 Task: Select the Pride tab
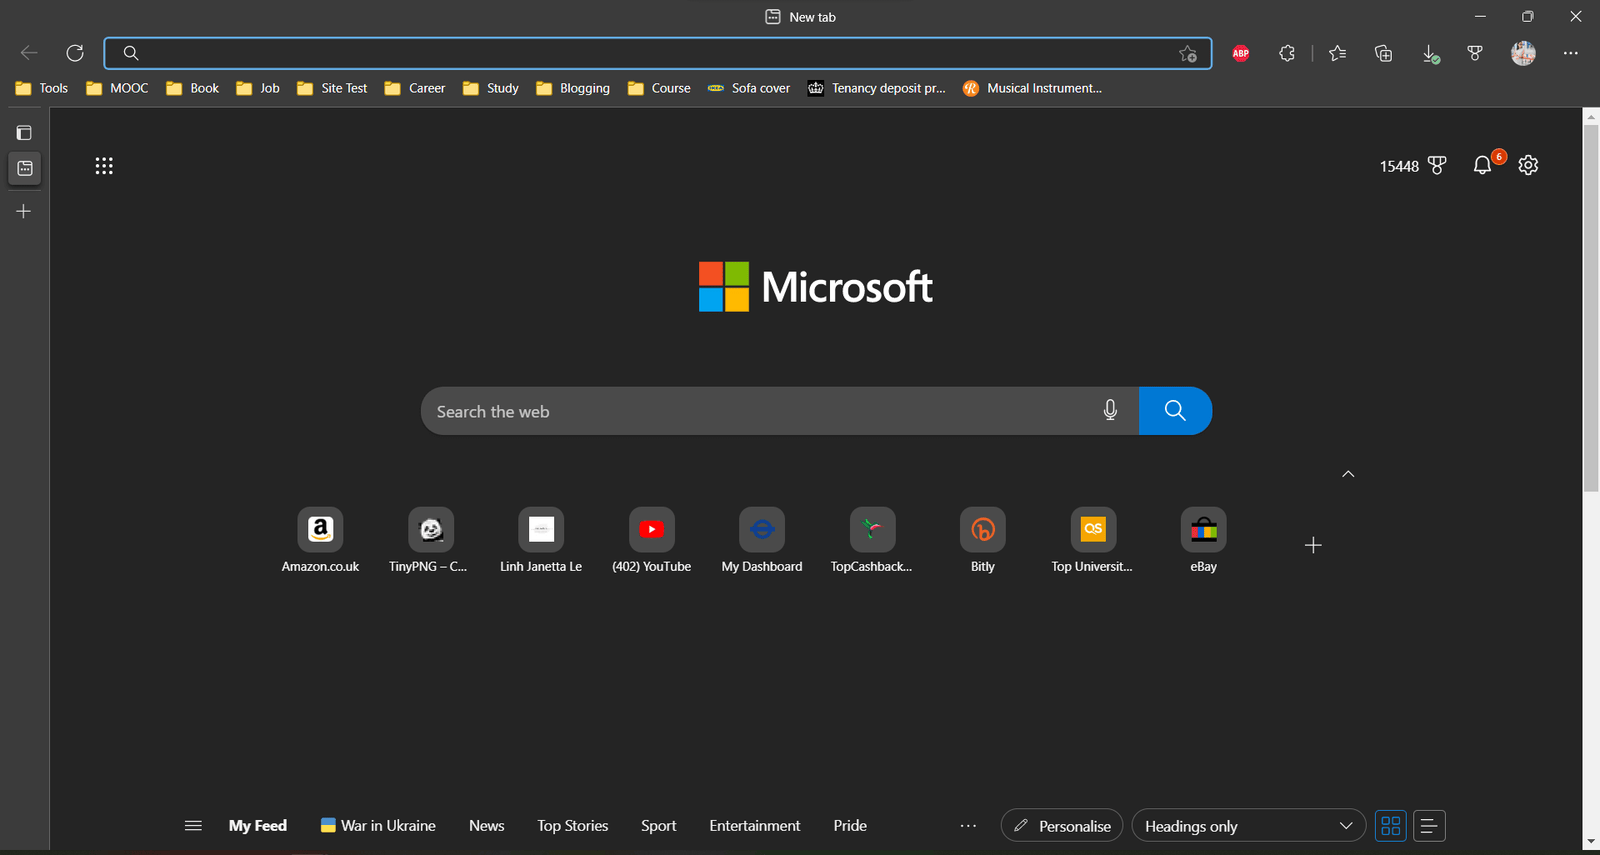click(850, 826)
